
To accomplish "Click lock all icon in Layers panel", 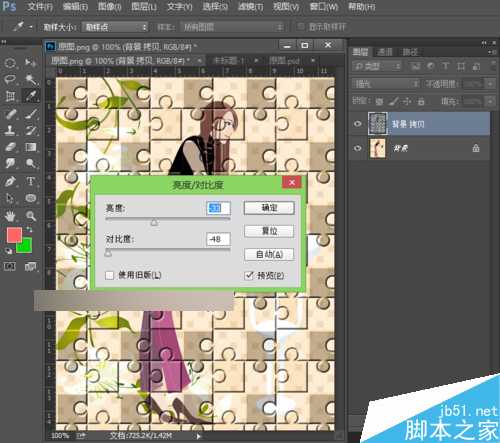I will (x=421, y=101).
